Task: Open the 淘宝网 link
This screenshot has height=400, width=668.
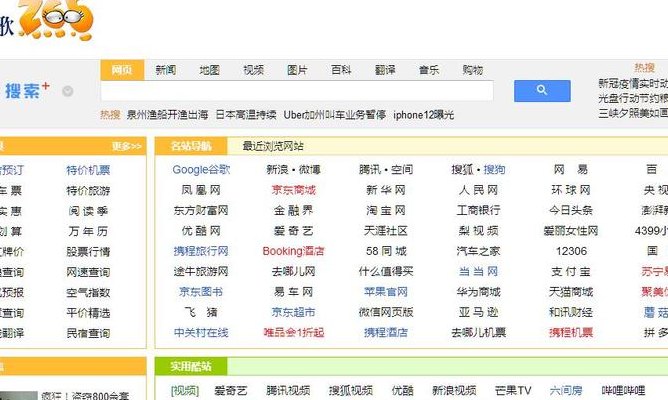Action: pyautogui.click(x=386, y=210)
